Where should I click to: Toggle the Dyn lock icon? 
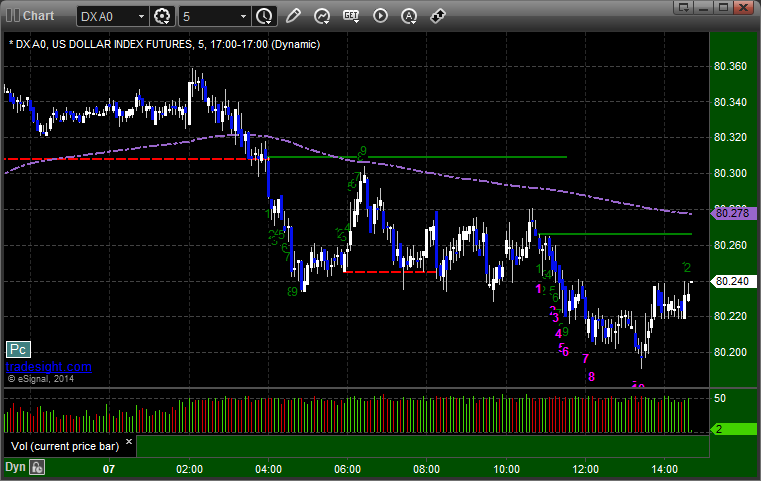click(37, 467)
